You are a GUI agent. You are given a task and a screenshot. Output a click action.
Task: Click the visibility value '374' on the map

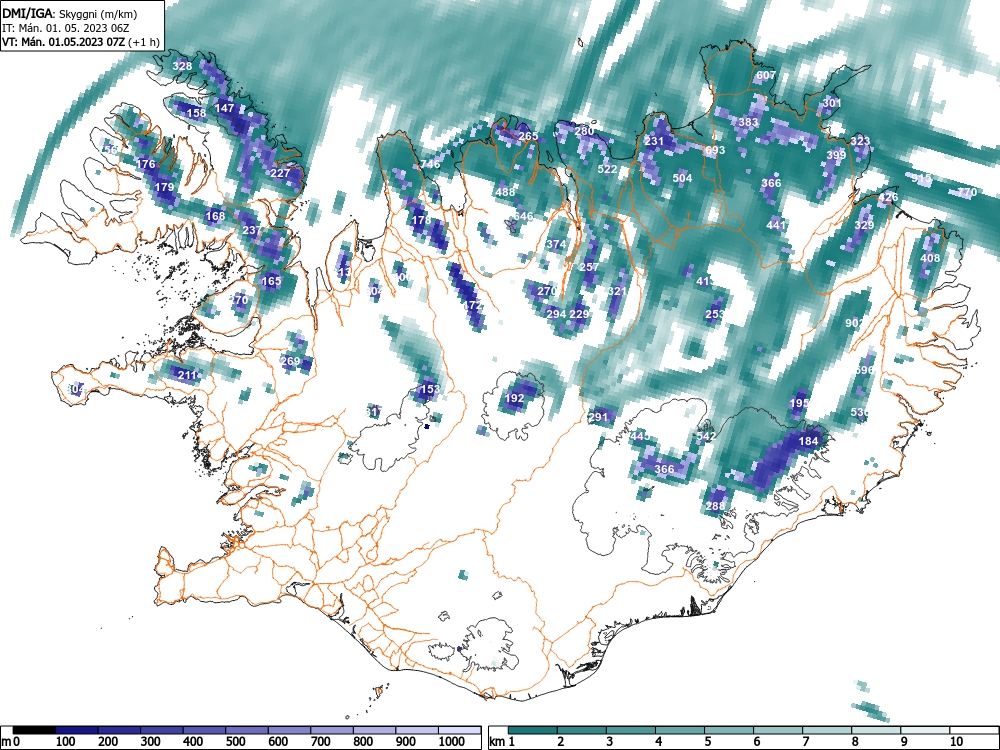[x=556, y=244]
